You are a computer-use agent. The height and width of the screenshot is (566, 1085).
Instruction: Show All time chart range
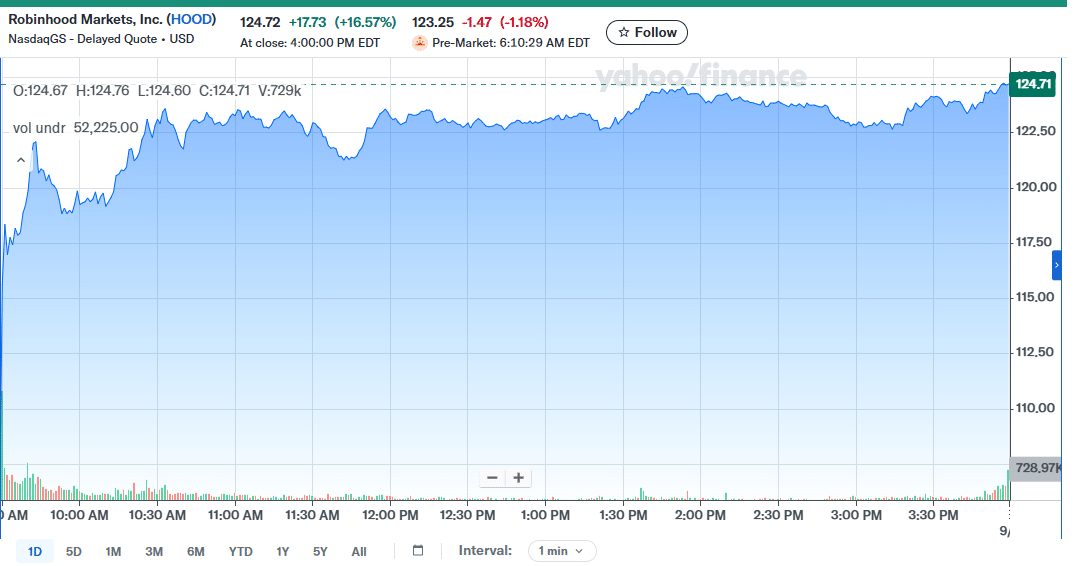(x=358, y=552)
